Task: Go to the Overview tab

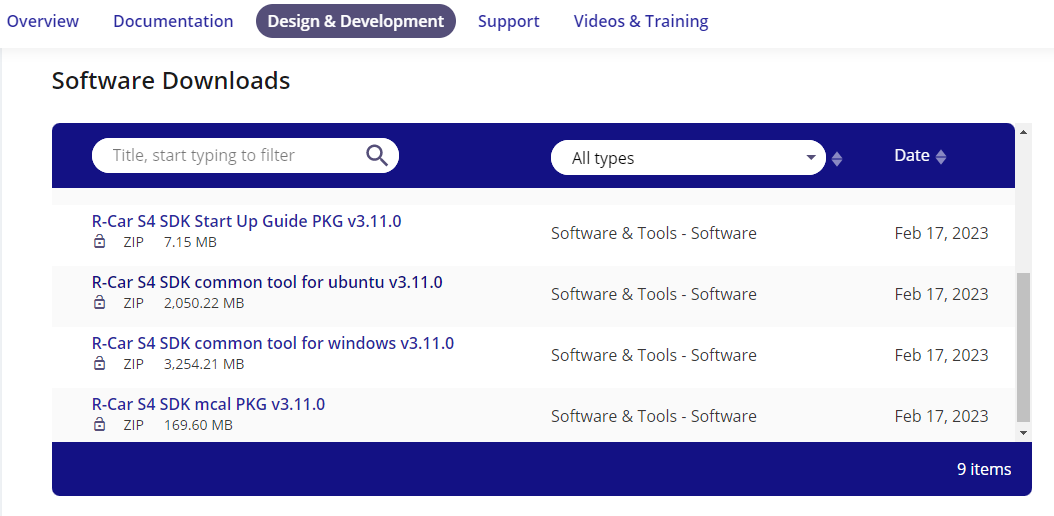Action: (42, 21)
